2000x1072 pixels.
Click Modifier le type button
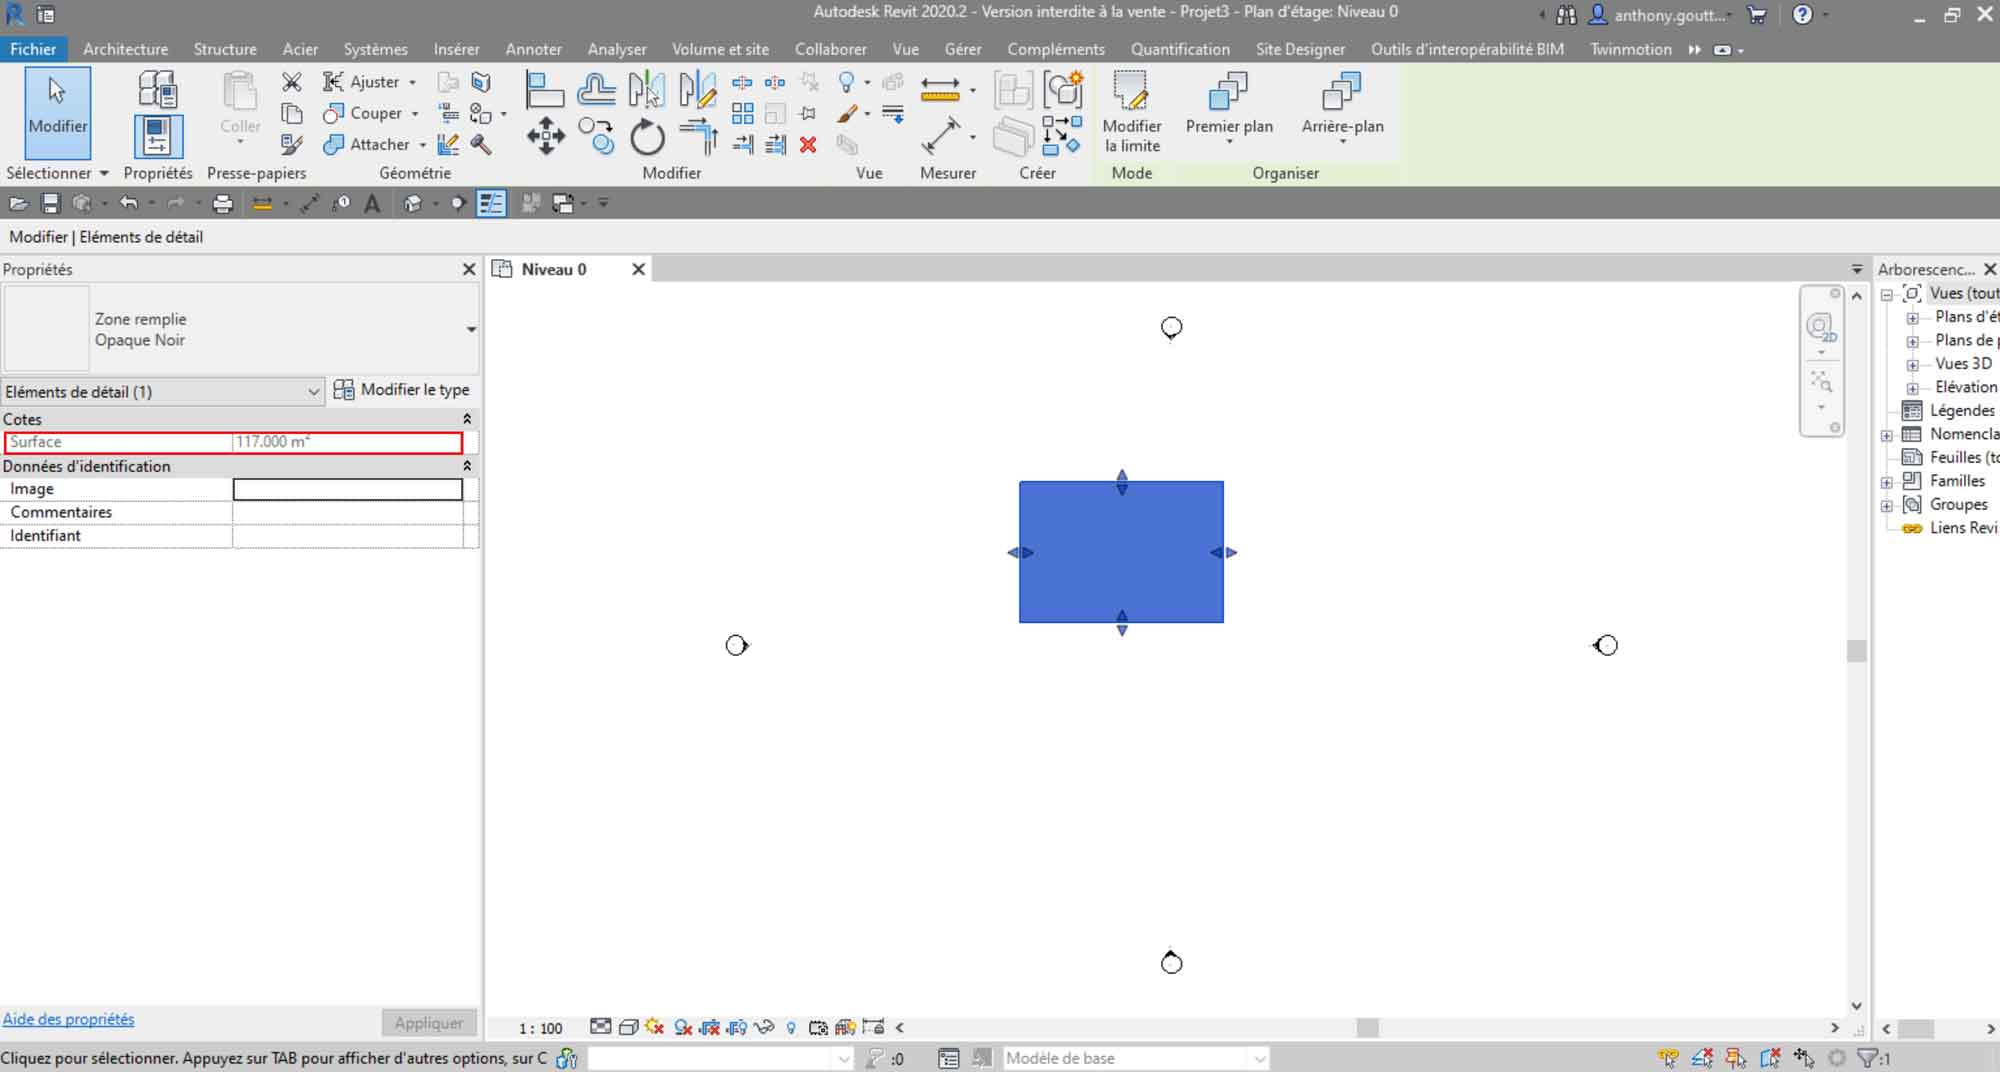[x=402, y=390]
